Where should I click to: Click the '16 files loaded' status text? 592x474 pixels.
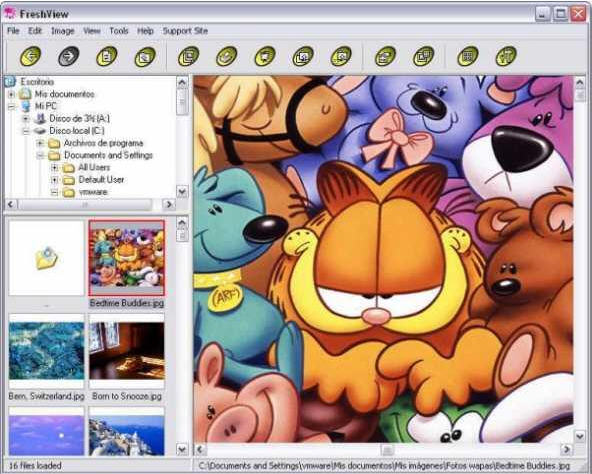click(35, 466)
